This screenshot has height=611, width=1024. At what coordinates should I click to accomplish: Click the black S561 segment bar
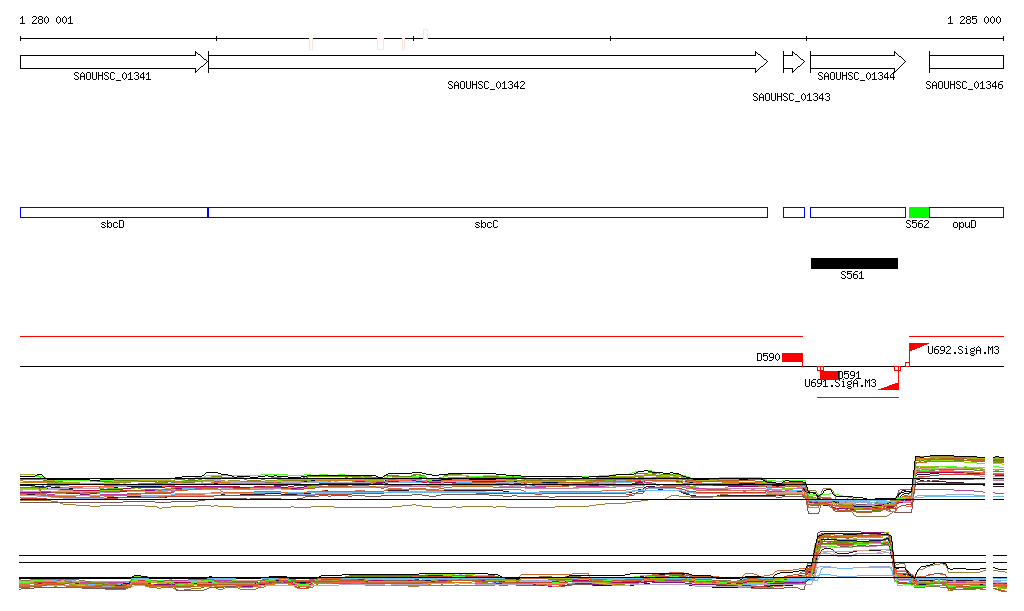(854, 263)
